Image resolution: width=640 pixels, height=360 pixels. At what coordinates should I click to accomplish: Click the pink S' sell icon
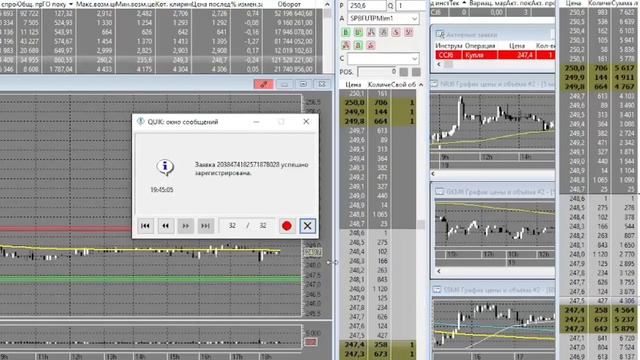409,32
